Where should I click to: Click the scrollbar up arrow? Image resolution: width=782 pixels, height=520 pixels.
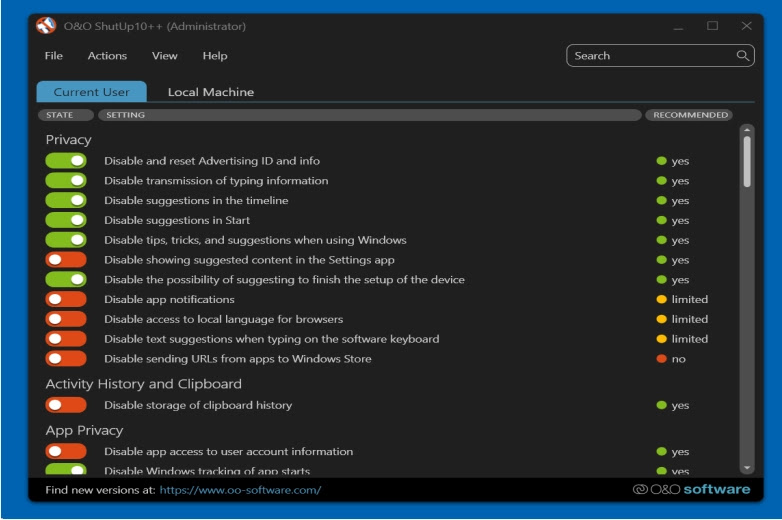(747, 130)
